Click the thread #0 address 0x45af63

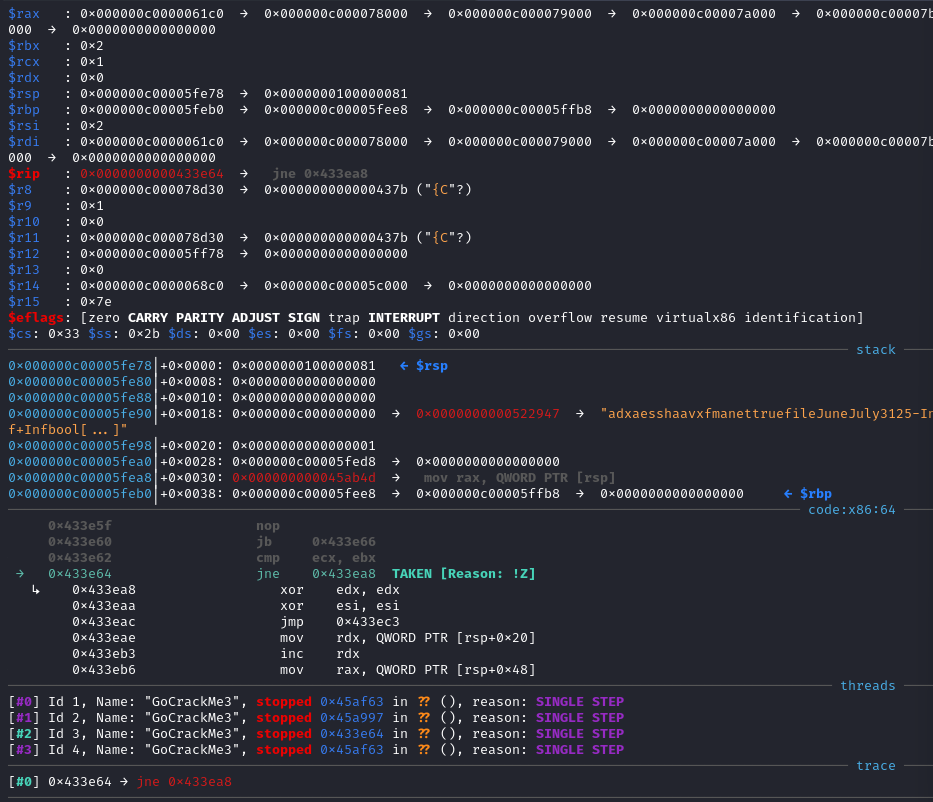click(352, 702)
